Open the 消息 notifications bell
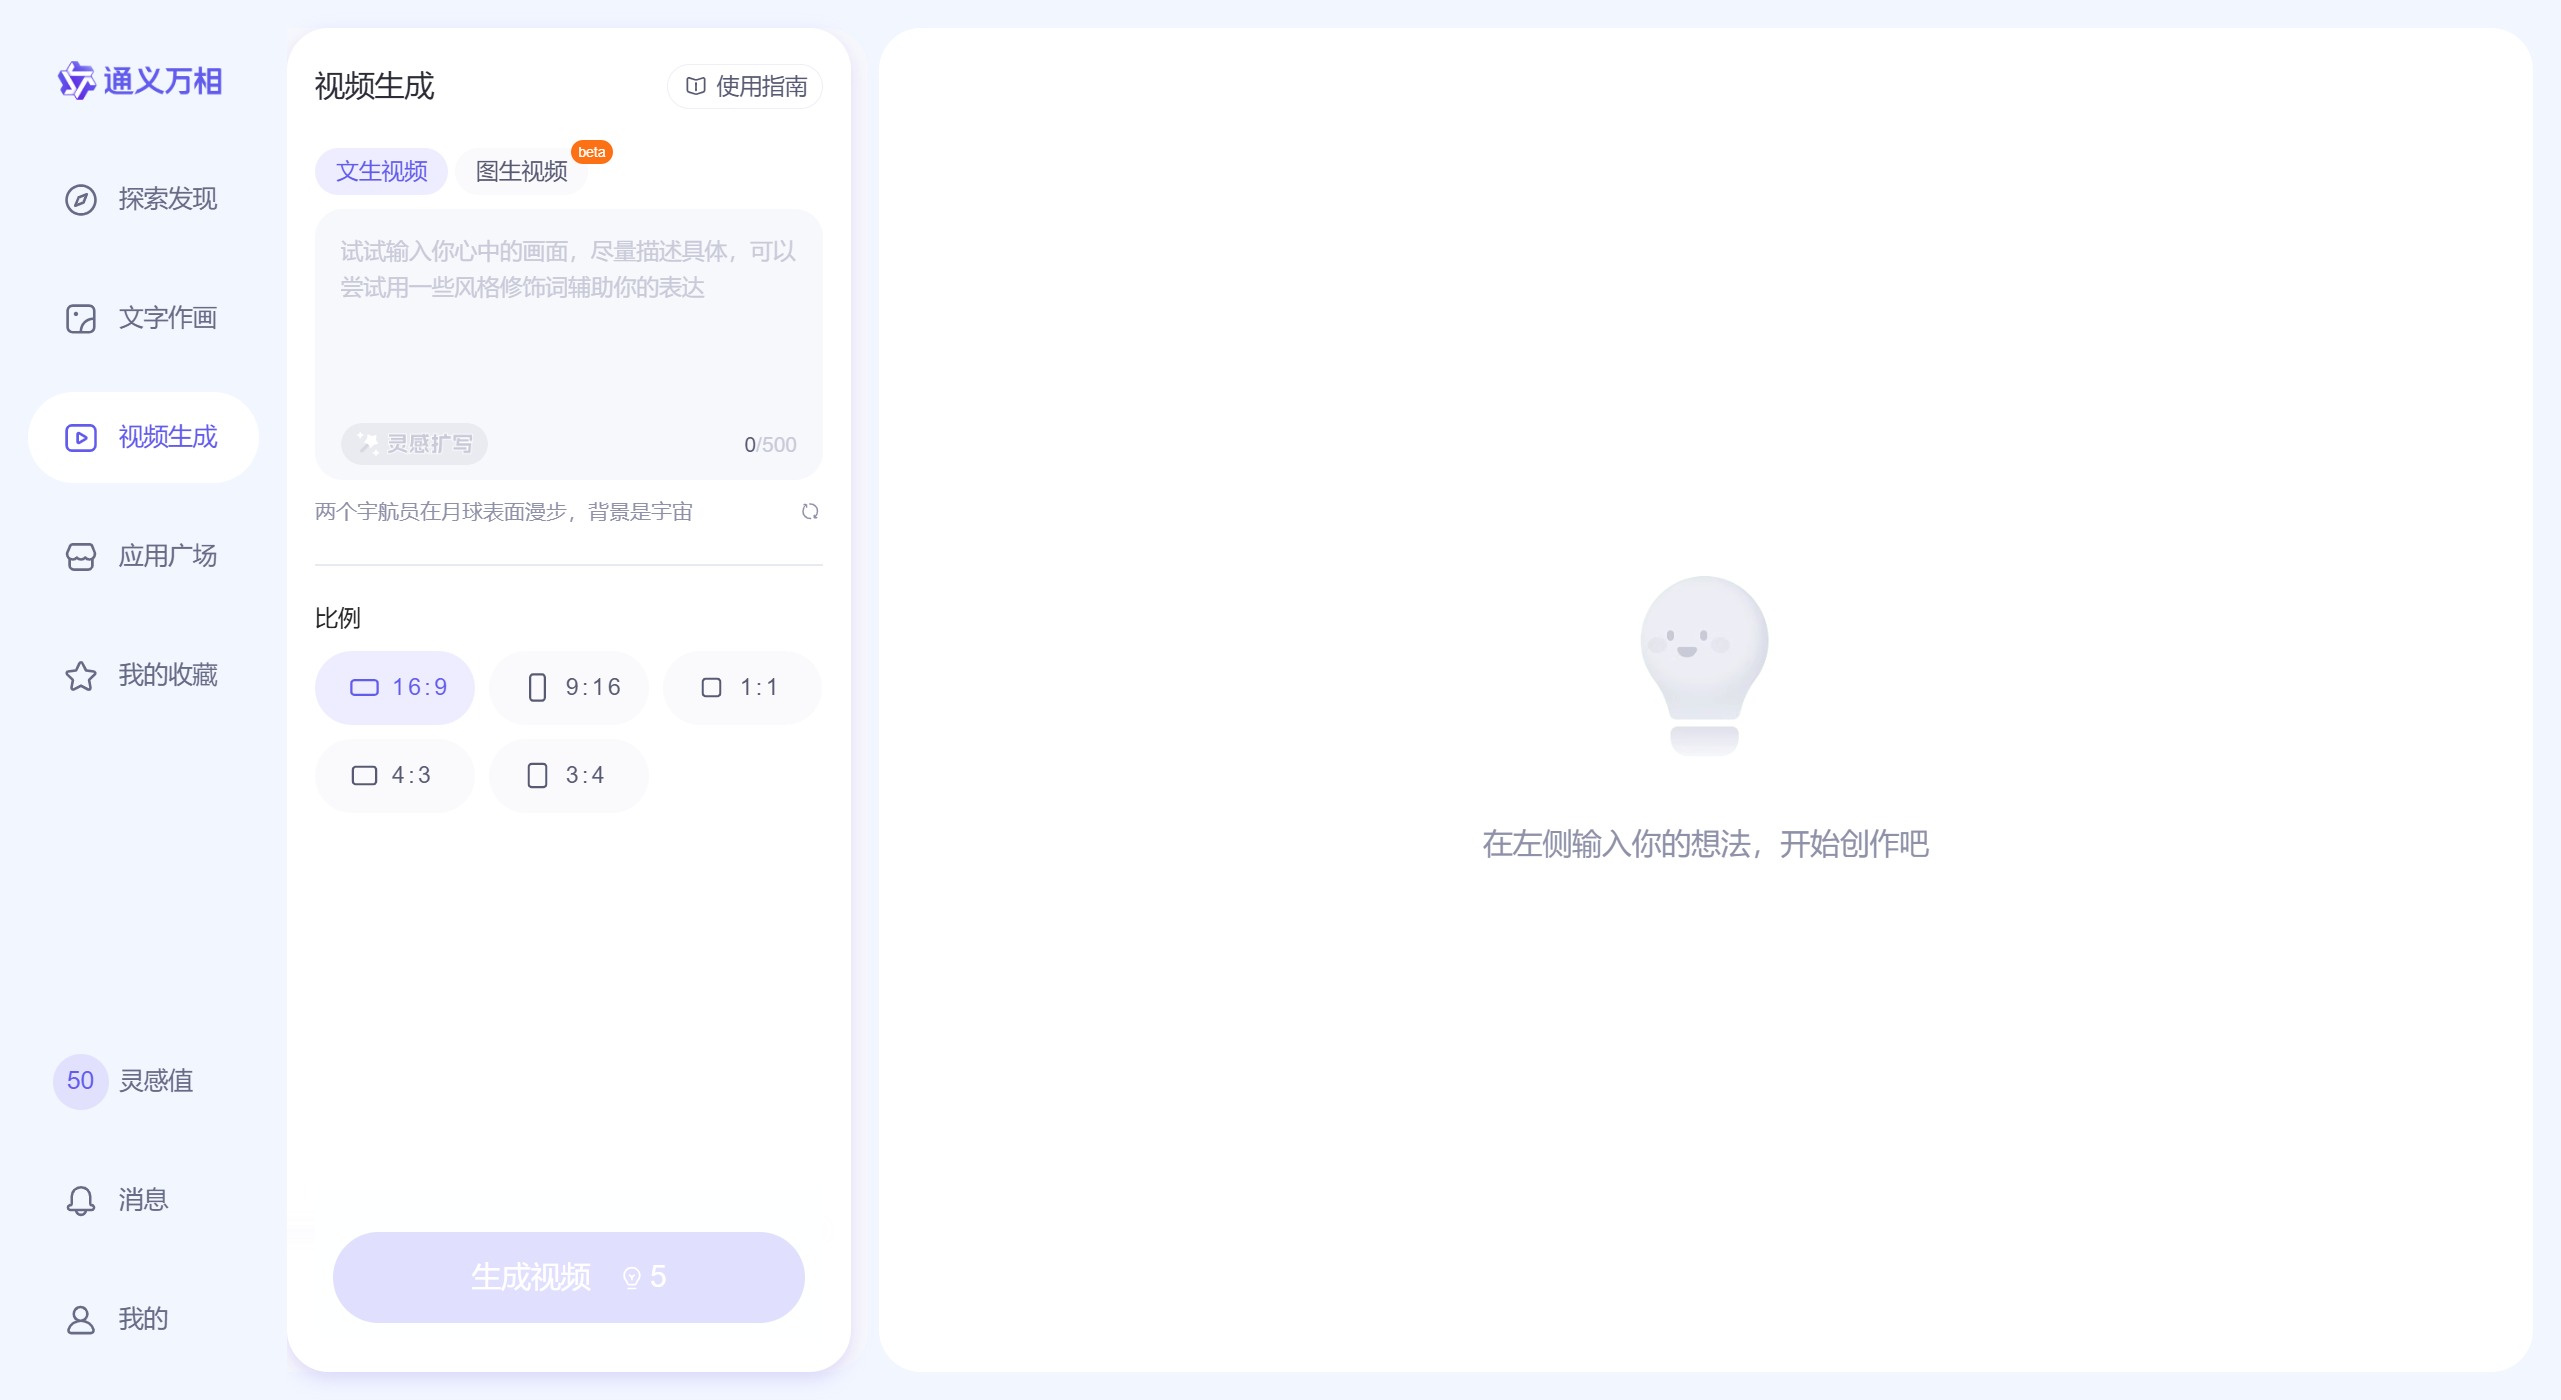The height and width of the screenshot is (1400, 2561). (x=143, y=1199)
